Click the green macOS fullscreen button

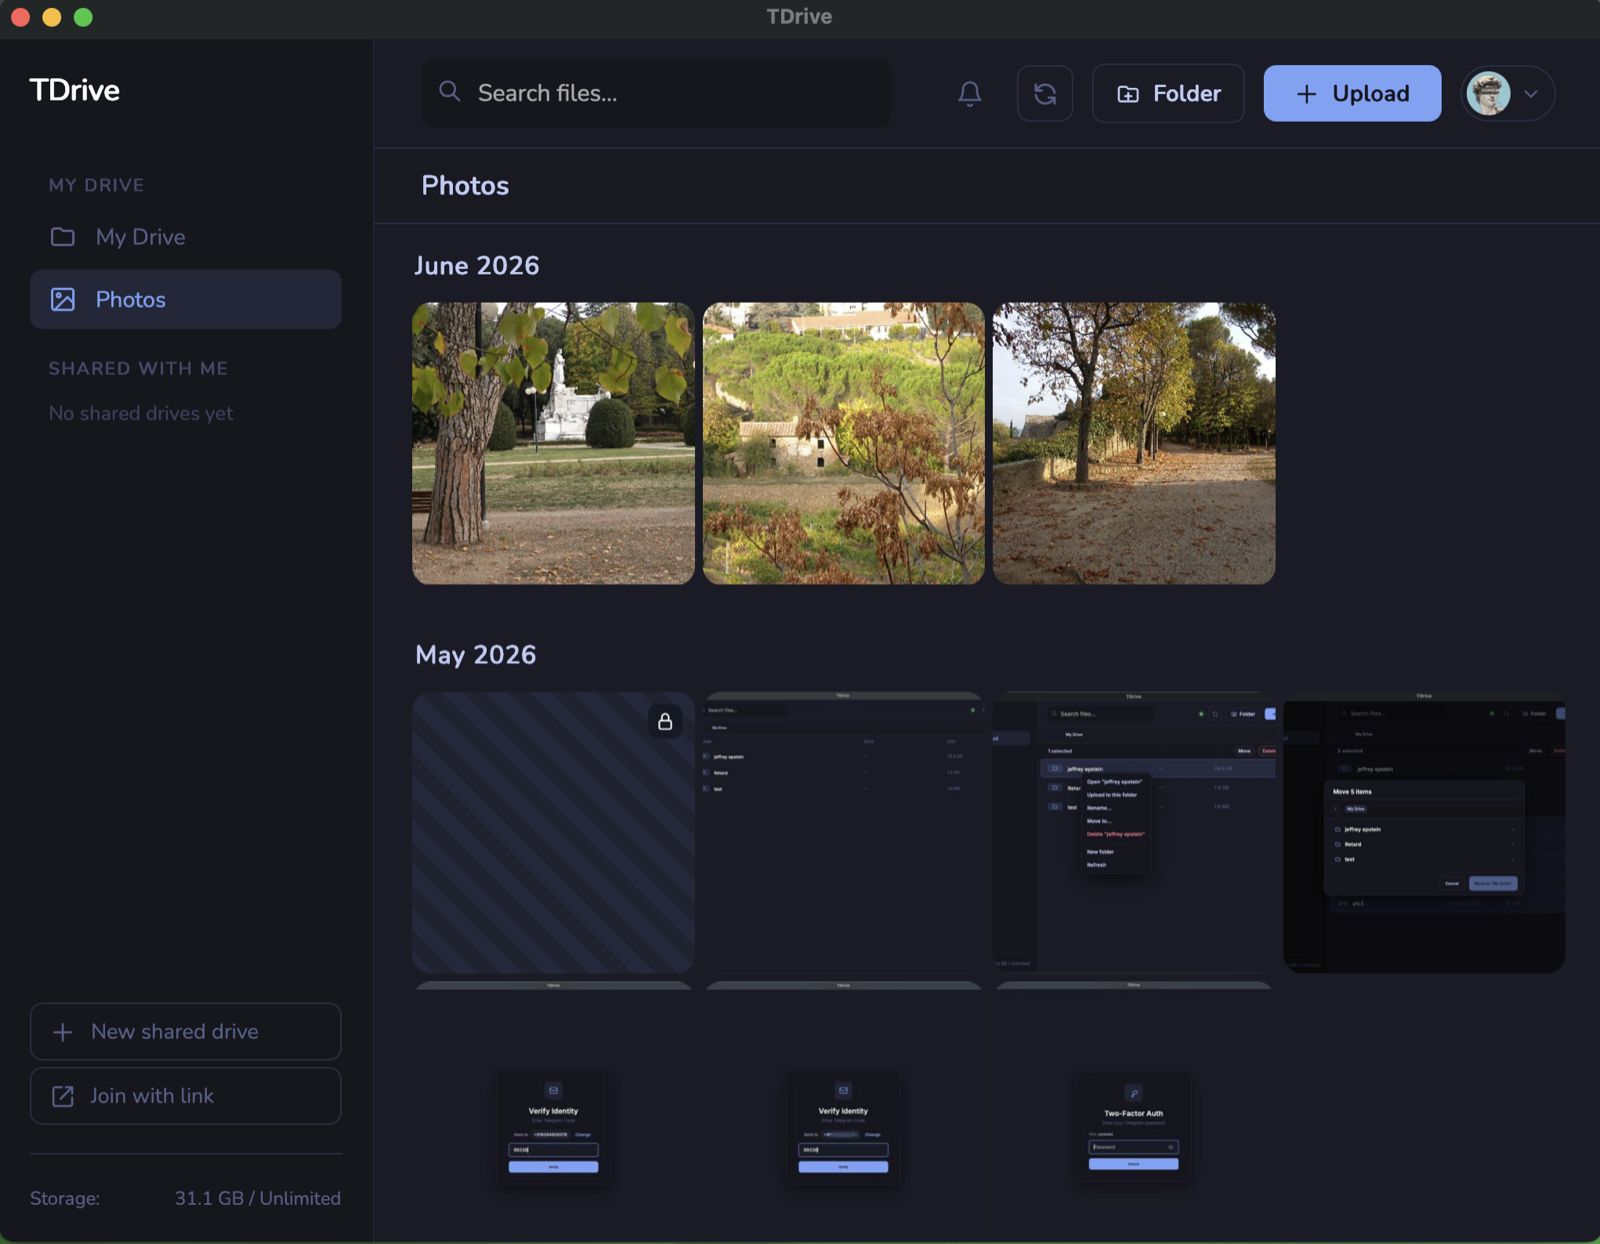click(83, 17)
